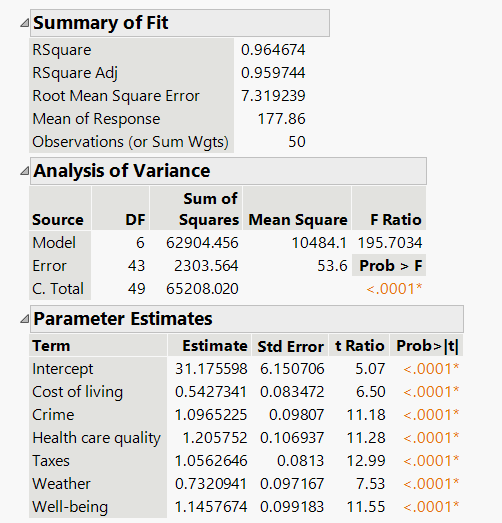
Task: Select Crime standard error 0.09807
Action: (x=296, y=415)
